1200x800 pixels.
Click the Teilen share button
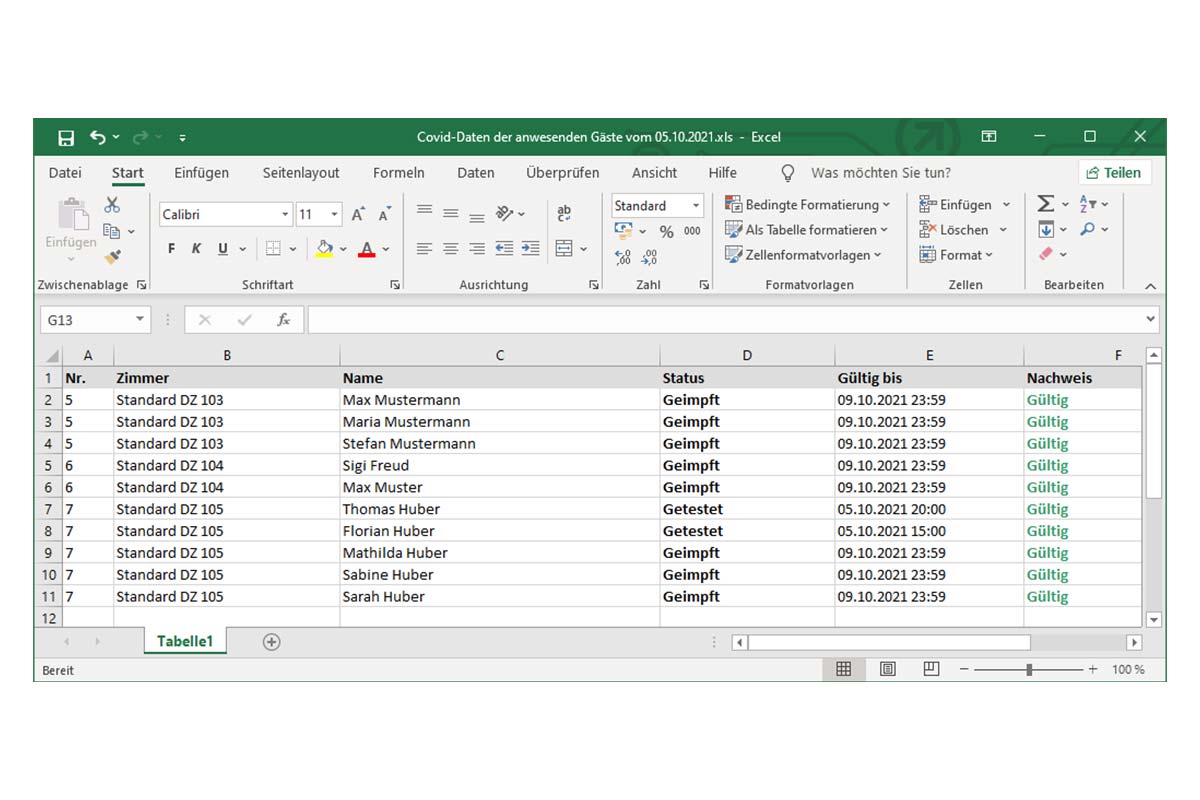pos(1113,173)
